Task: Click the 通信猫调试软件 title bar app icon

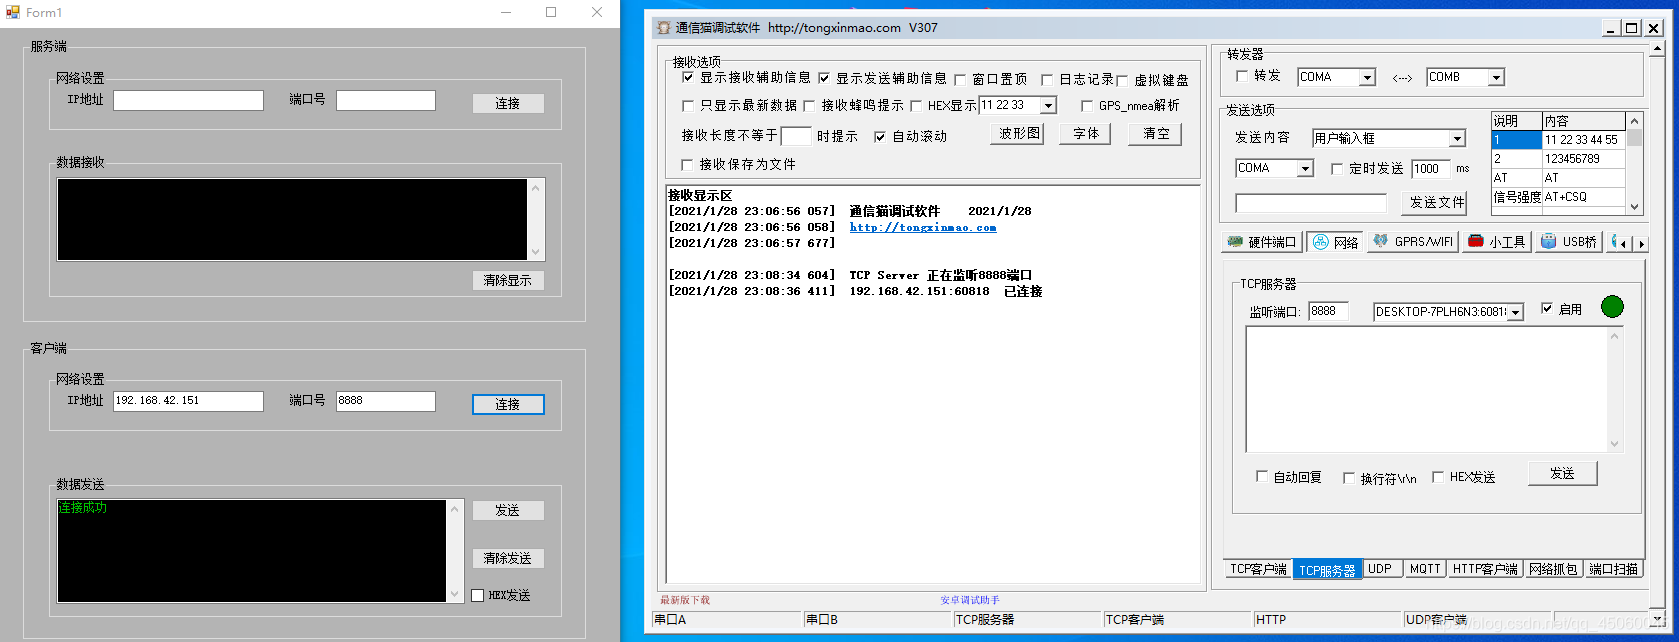Action: click(x=664, y=28)
